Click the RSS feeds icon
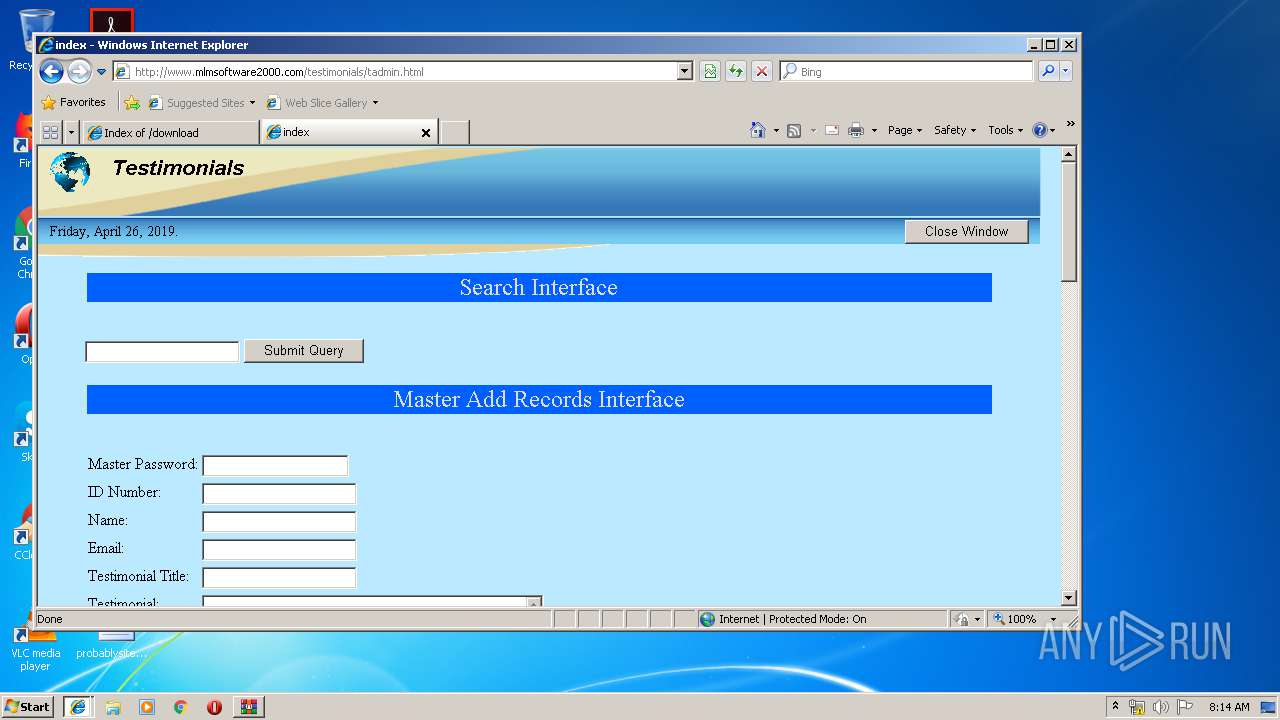 (794, 130)
